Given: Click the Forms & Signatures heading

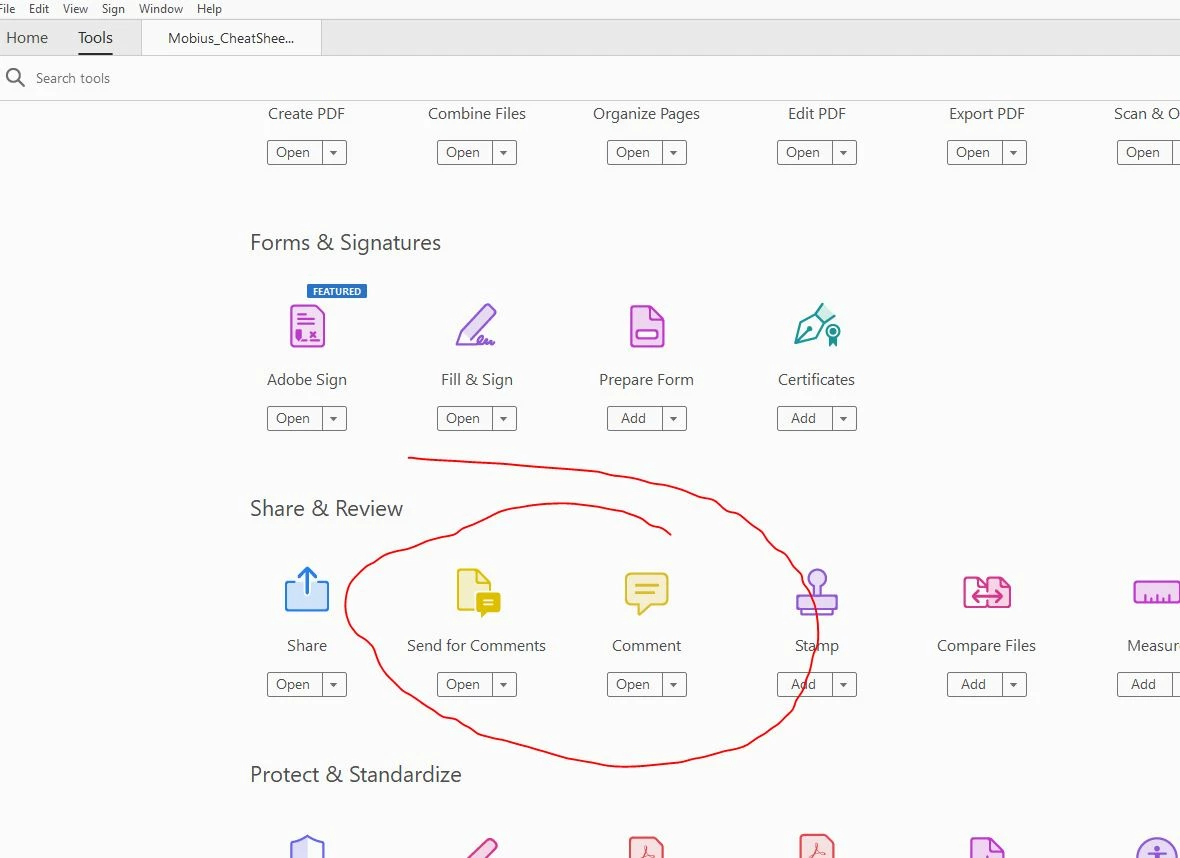Looking at the screenshot, I should (x=345, y=243).
